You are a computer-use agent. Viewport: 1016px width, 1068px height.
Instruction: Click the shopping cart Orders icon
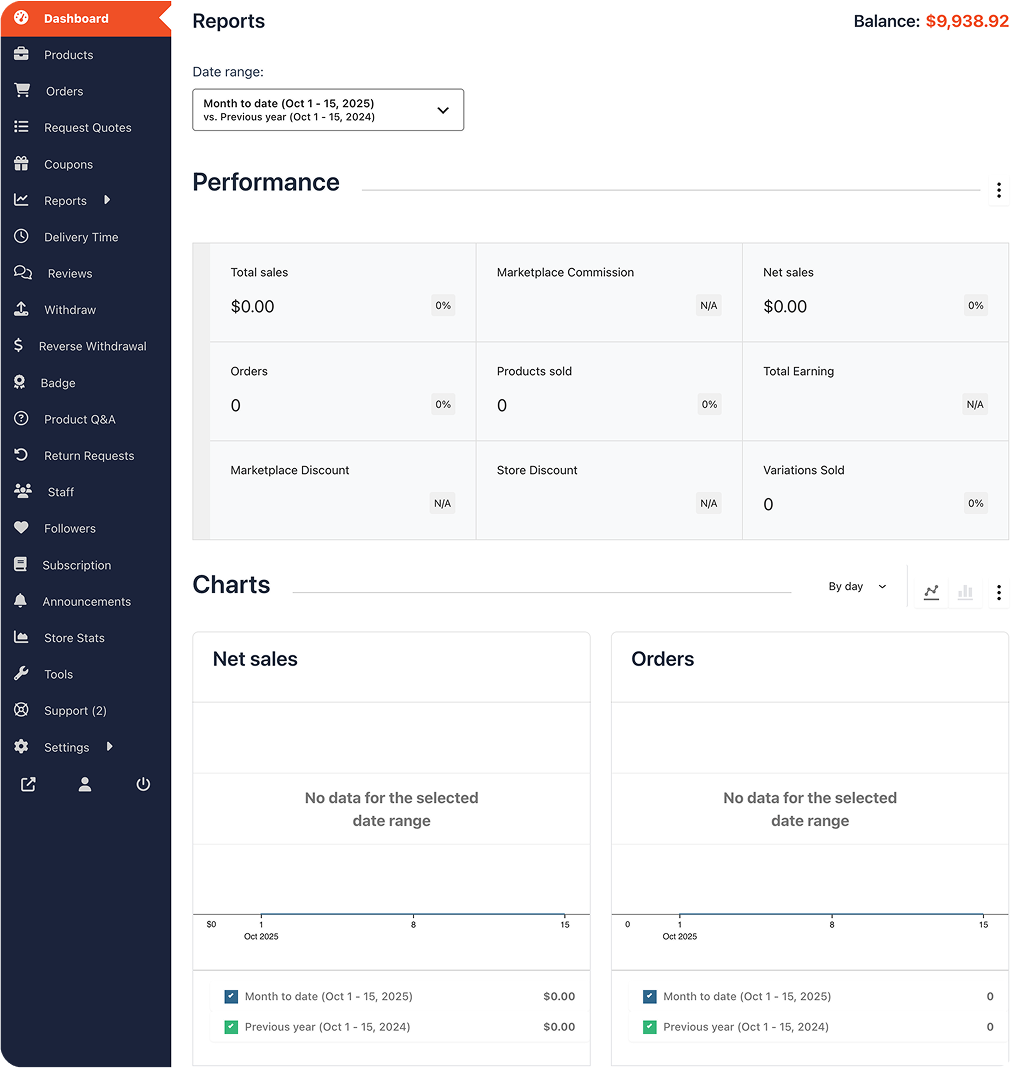click(x=22, y=91)
